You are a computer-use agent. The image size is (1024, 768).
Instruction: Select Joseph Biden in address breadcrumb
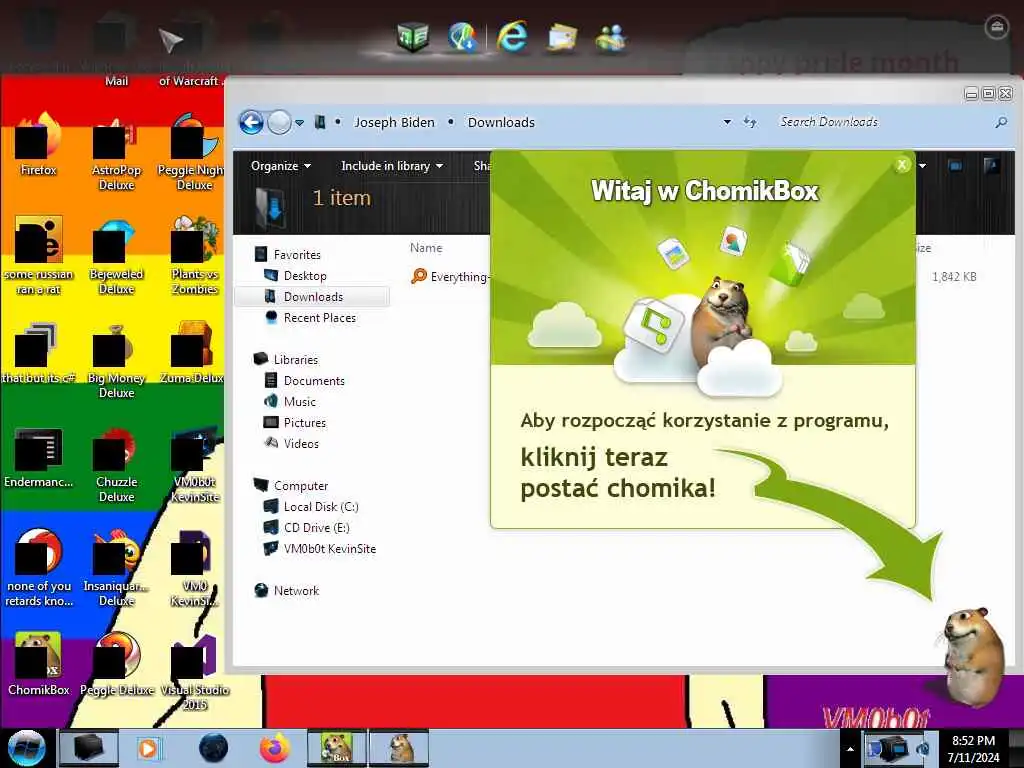[x=394, y=122]
